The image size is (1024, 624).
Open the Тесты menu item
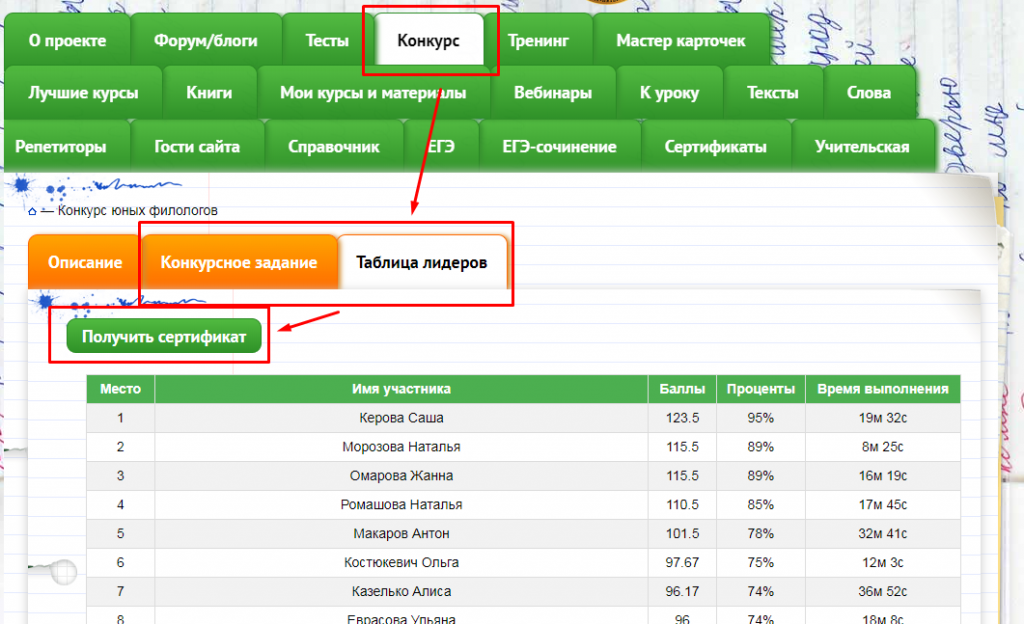coord(327,41)
